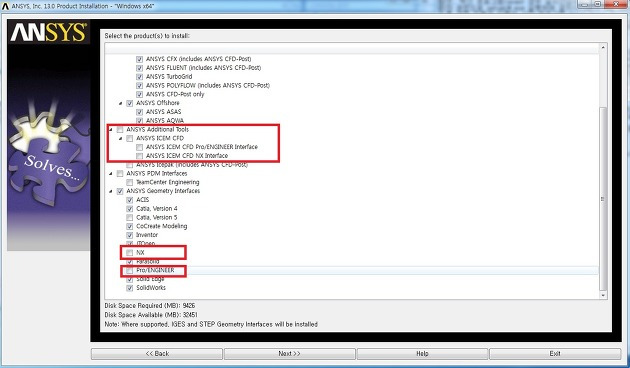Check the ANSYS Icepak checkbox
630x368 pixels.
tap(130, 165)
